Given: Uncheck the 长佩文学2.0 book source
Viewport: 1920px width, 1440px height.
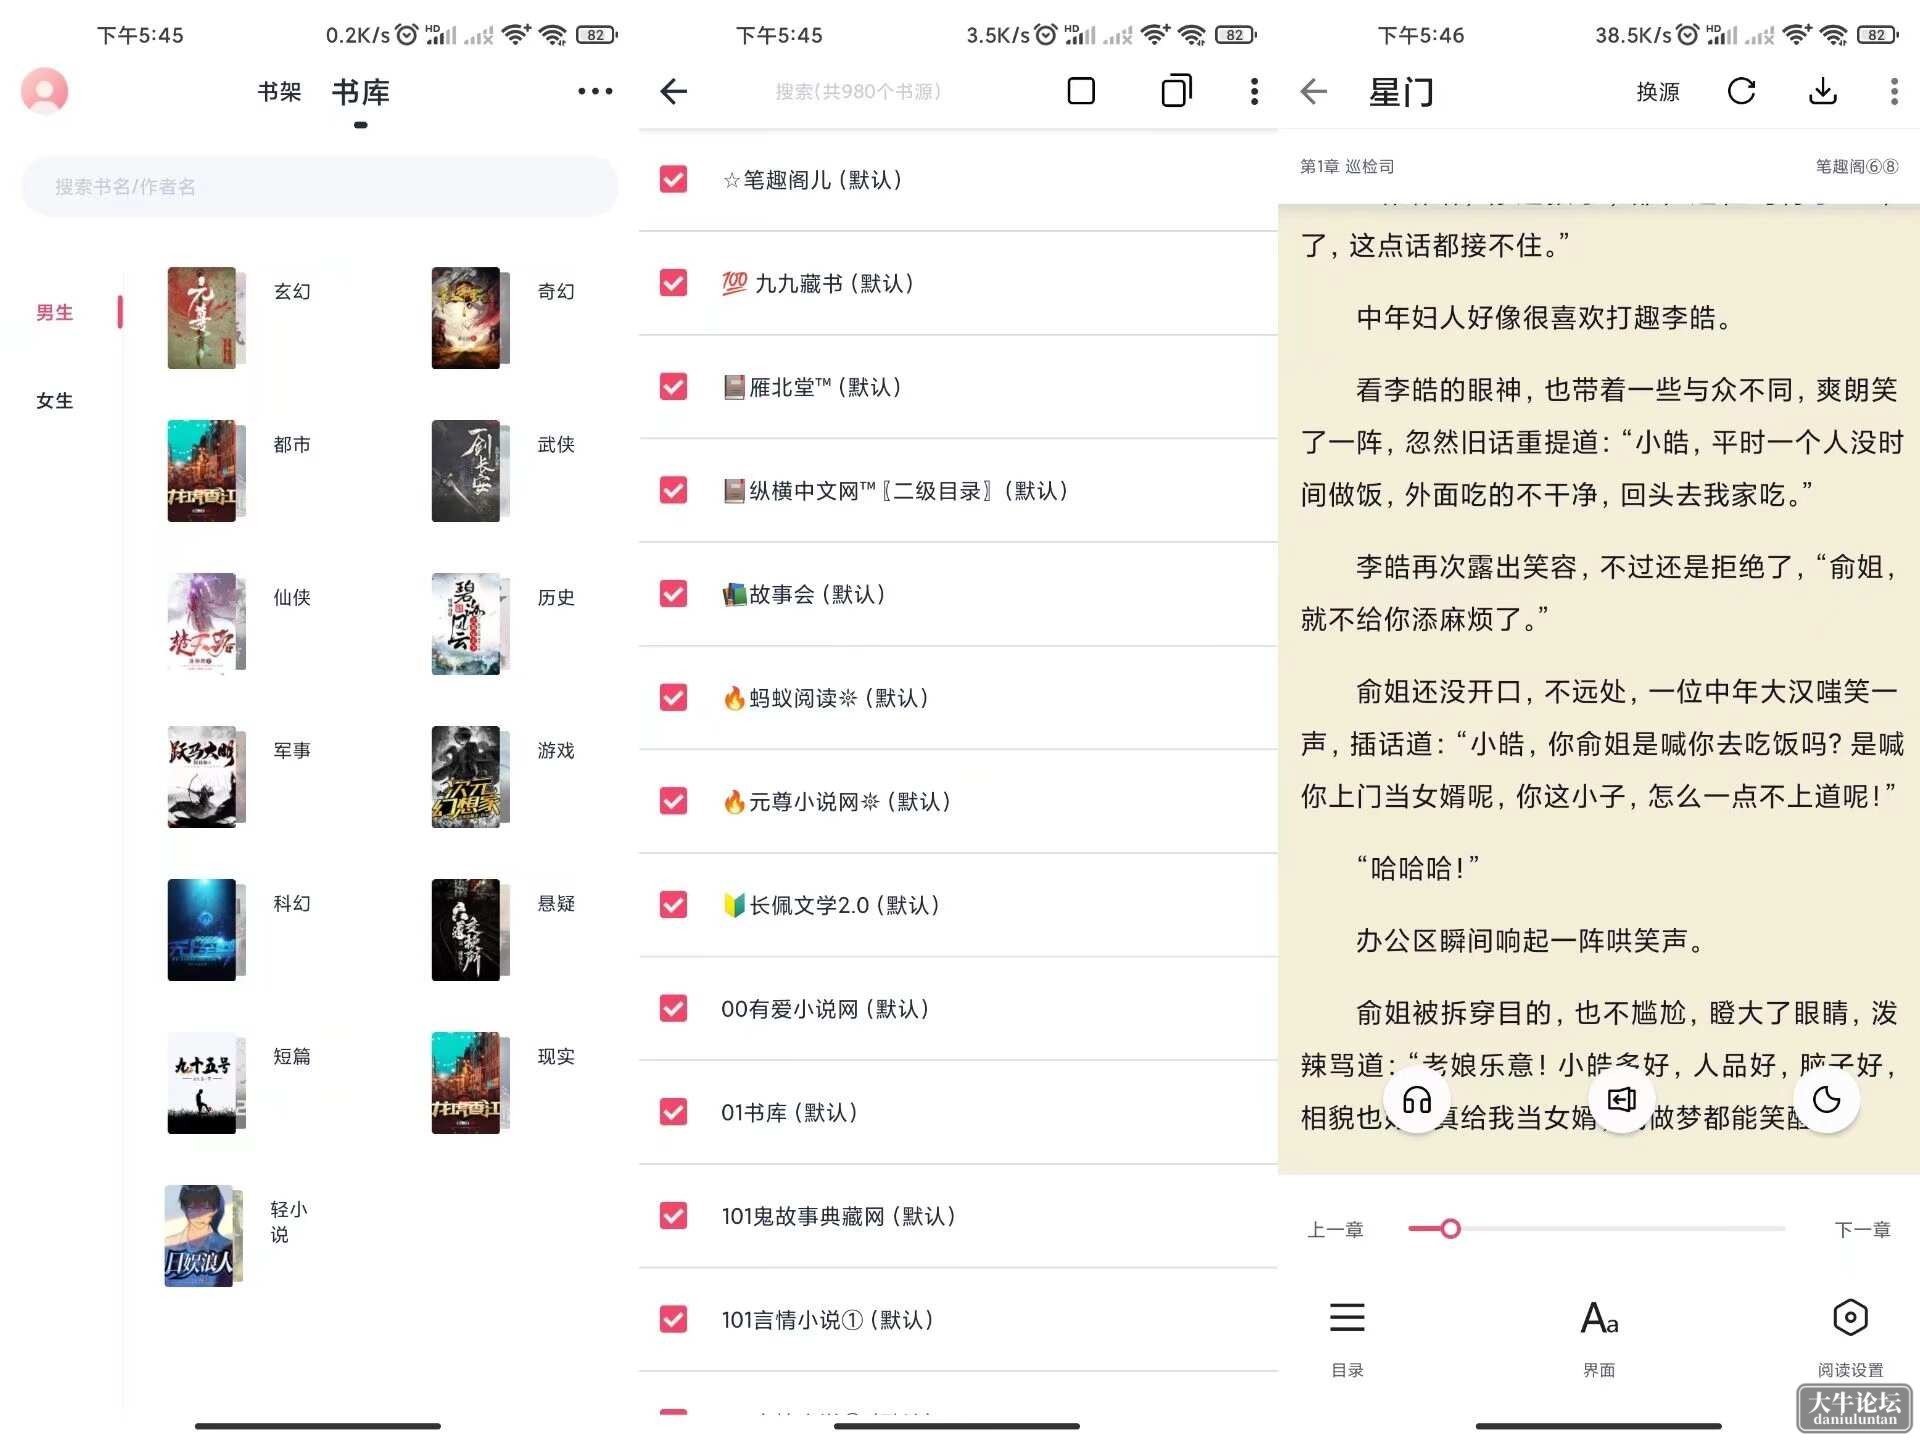Looking at the screenshot, I should pos(674,905).
